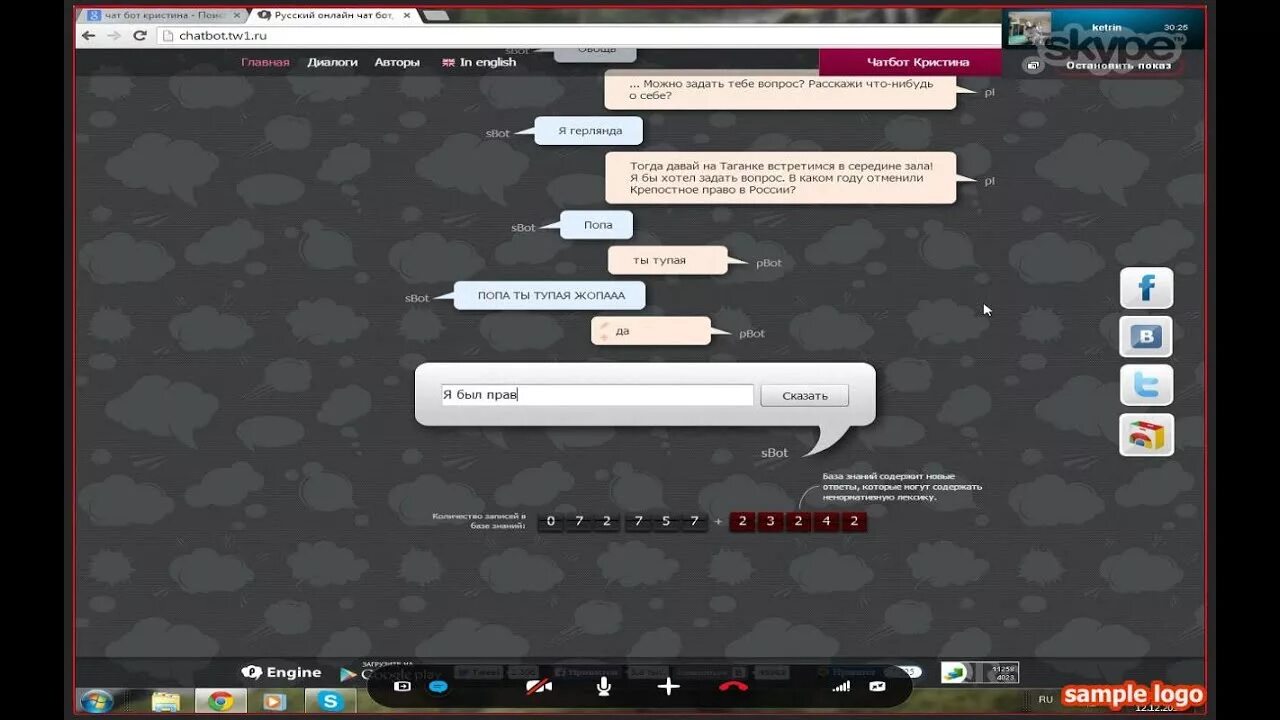Open the Google share icon in sidebar
The image size is (1280, 720).
(1146, 435)
